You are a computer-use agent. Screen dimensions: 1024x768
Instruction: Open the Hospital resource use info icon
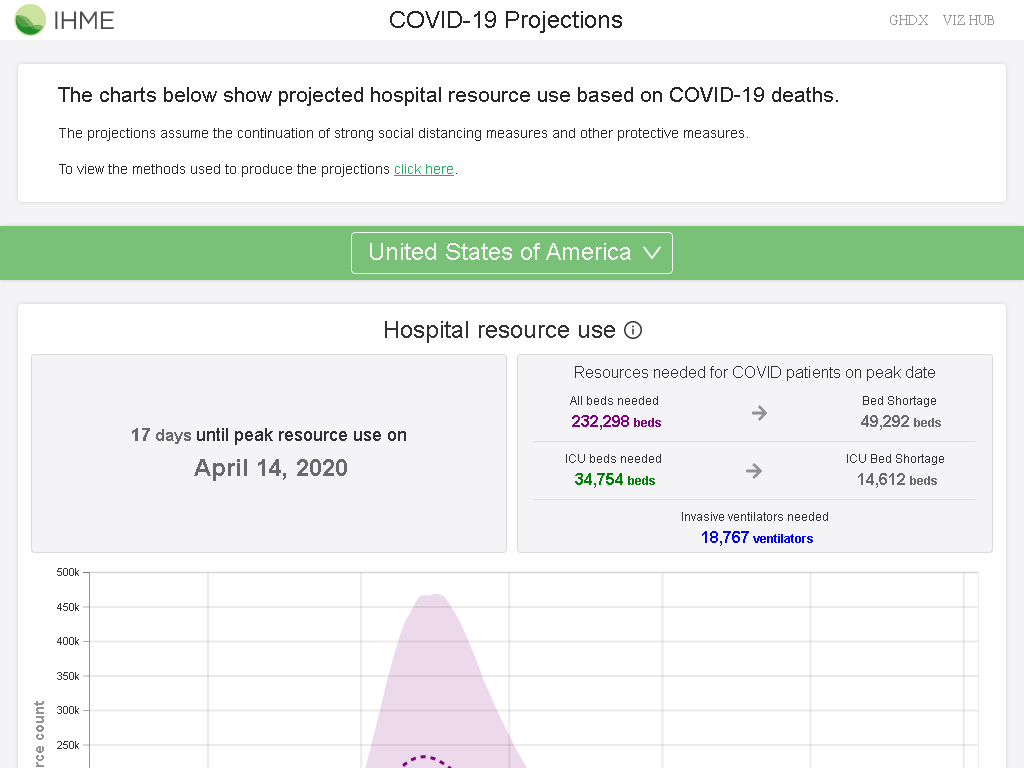633,330
